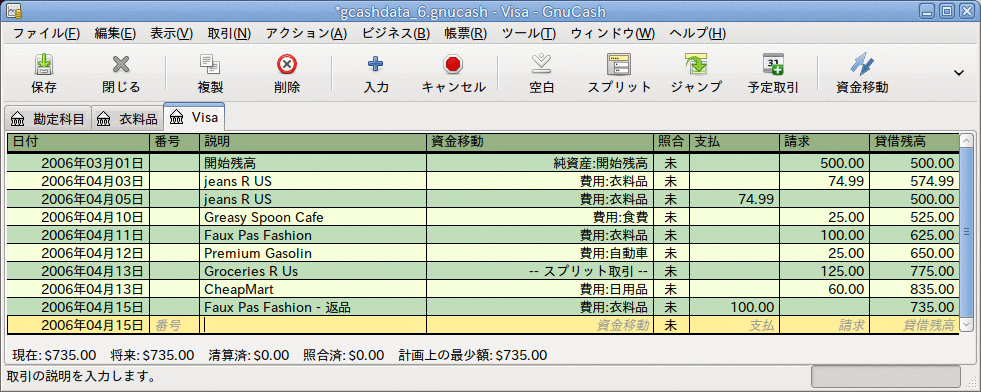Switch to the 勘定科目 tab
981x392 pixels.
coord(48,118)
